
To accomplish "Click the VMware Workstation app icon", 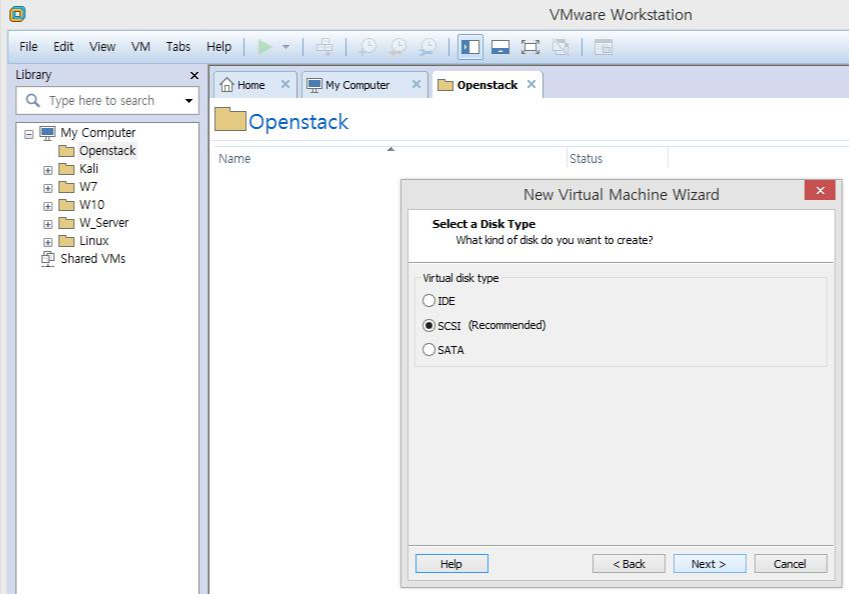I will tap(17, 14).
